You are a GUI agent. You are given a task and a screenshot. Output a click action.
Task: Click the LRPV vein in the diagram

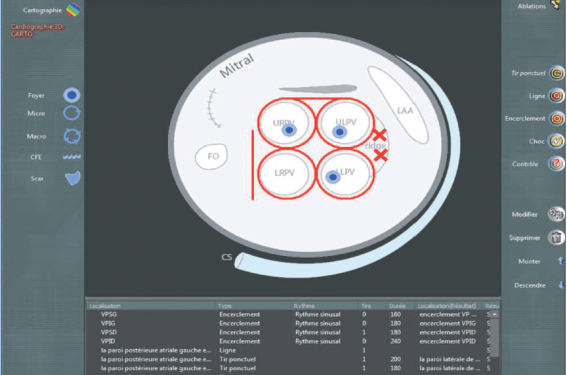(x=284, y=173)
